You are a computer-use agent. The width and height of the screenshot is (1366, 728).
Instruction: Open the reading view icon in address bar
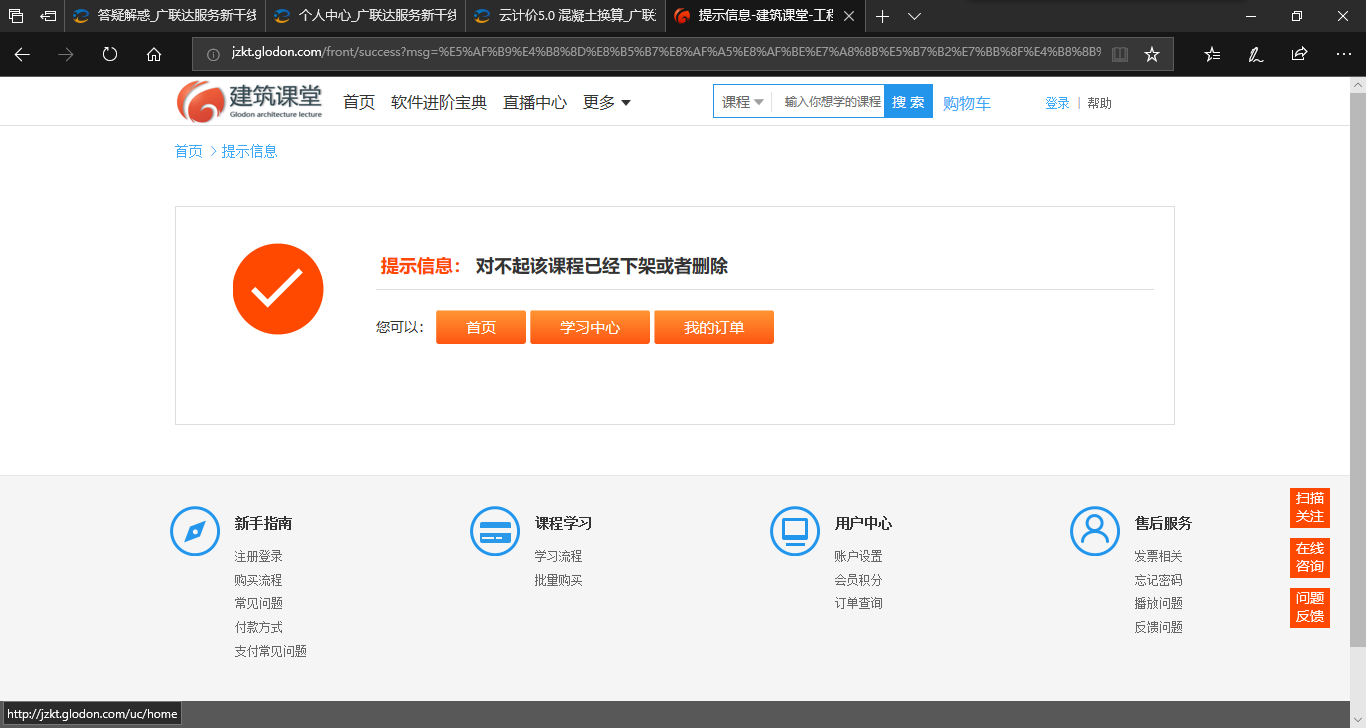click(1120, 54)
